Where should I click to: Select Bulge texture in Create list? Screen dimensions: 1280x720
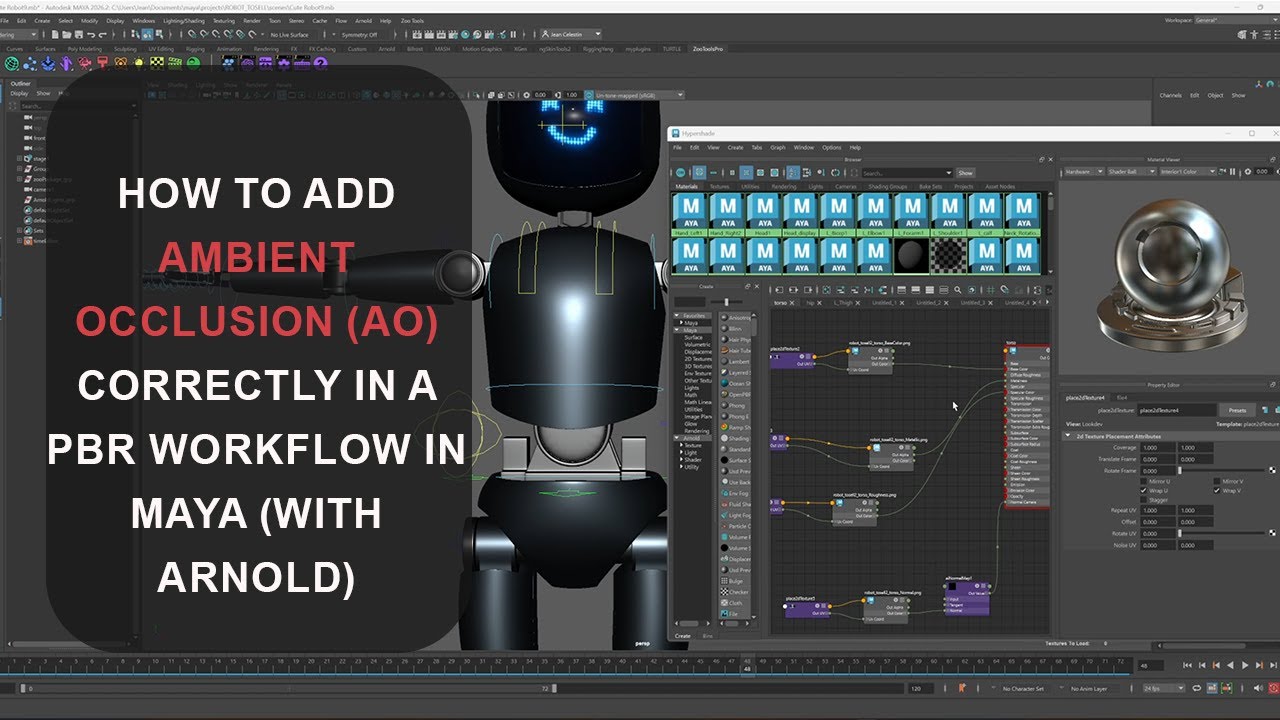coord(736,581)
